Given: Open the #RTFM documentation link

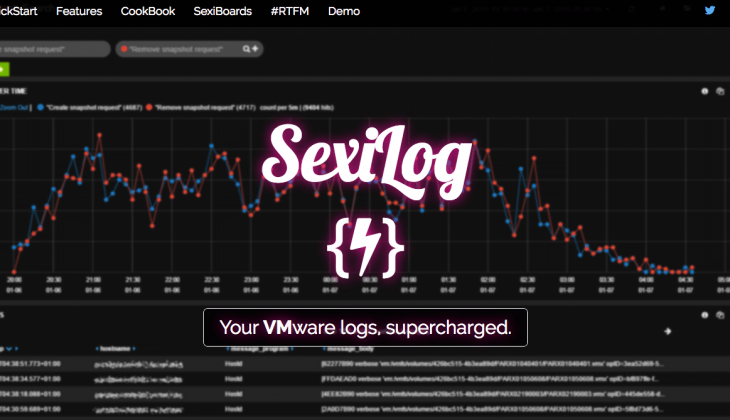Looking at the screenshot, I should tap(290, 11).
